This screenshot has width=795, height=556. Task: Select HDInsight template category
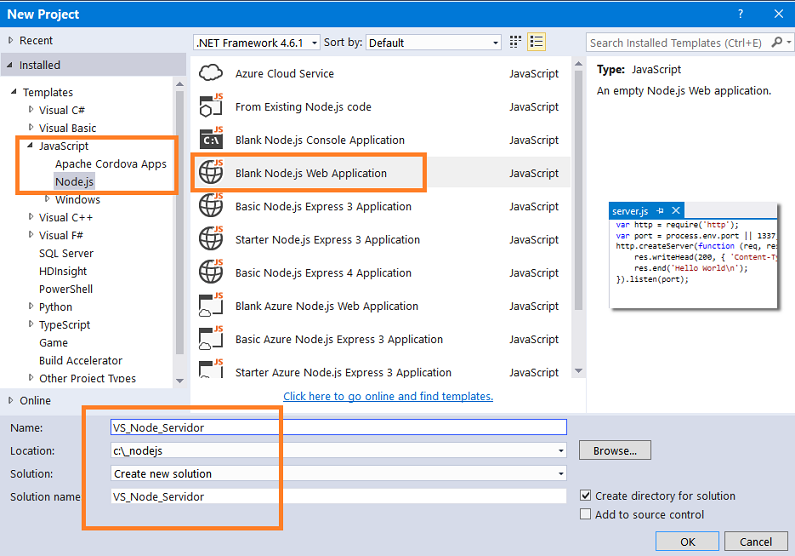pos(63,271)
